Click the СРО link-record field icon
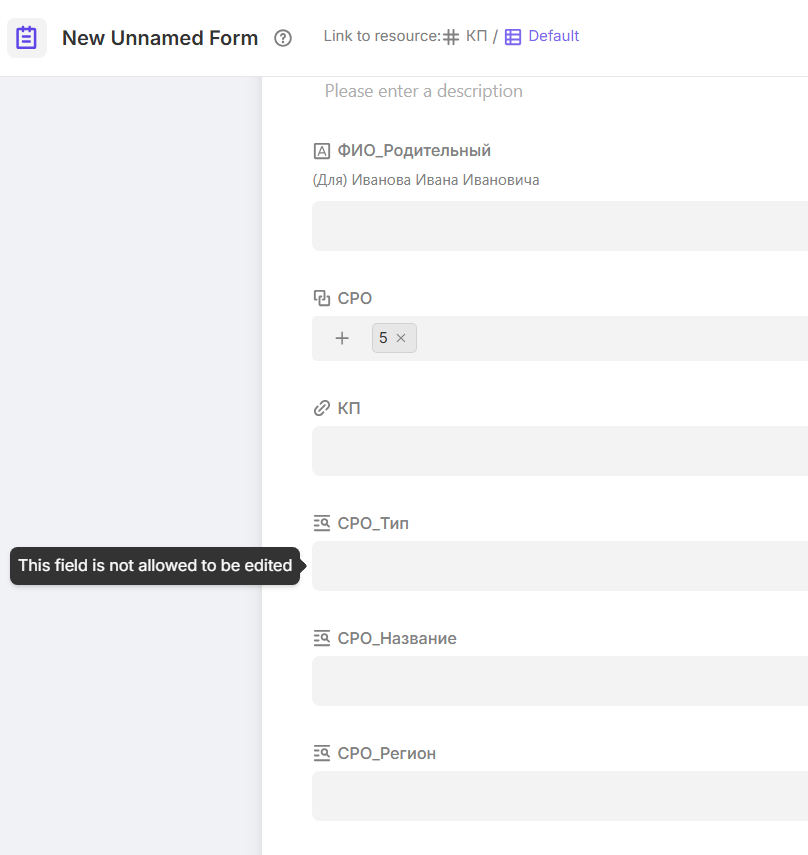The image size is (808, 855). tap(322, 298)
